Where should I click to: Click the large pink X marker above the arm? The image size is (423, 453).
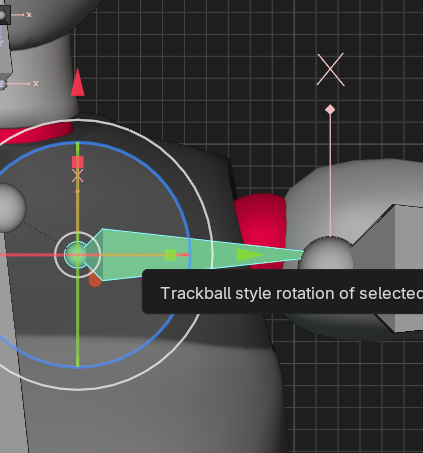point(330,70)
